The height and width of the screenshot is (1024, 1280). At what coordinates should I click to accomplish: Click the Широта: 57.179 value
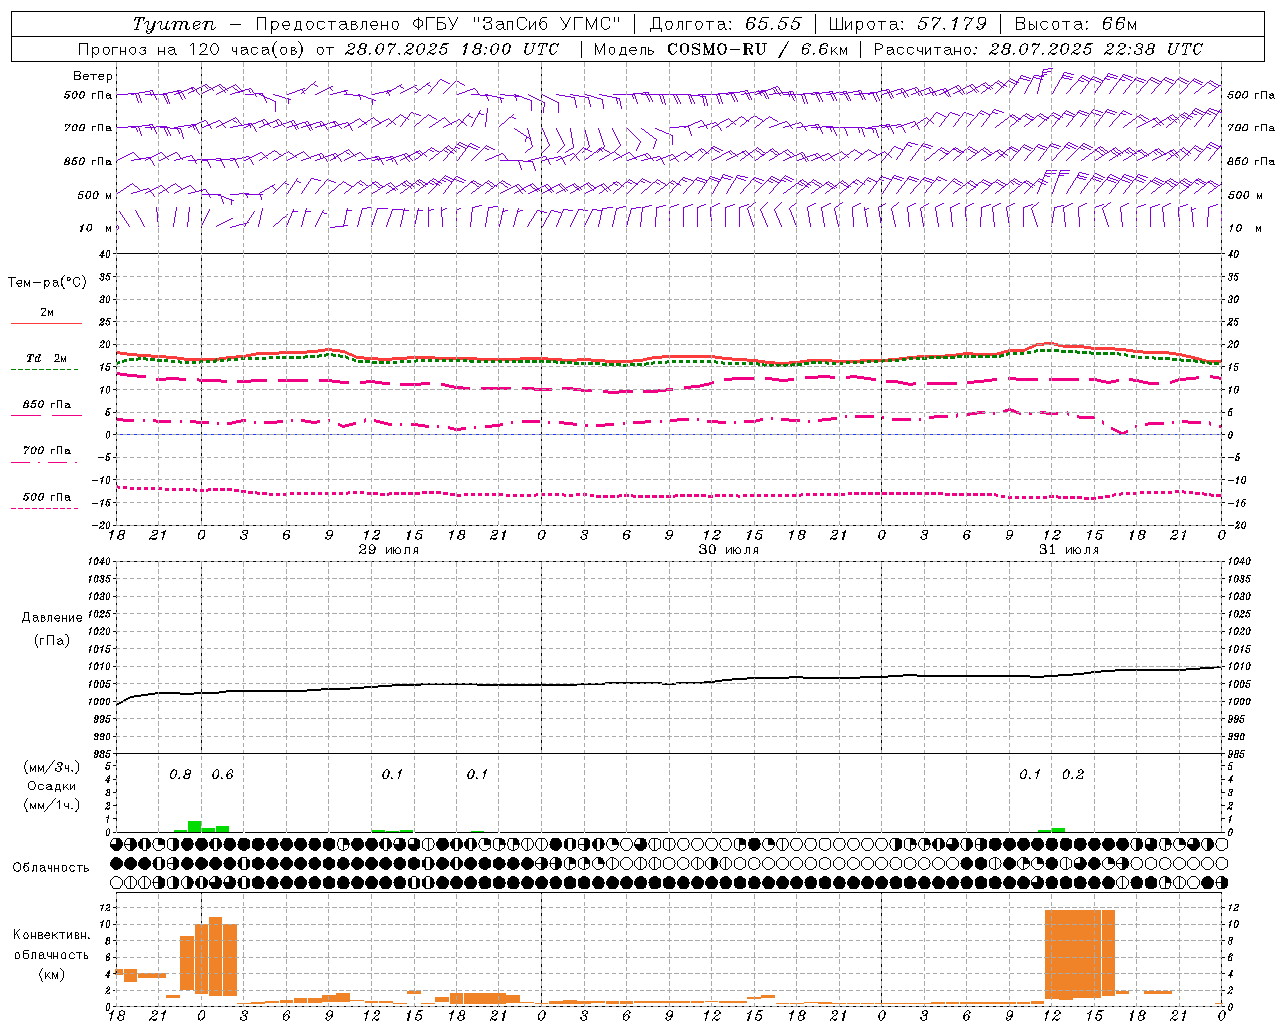[x=908, y=24]
